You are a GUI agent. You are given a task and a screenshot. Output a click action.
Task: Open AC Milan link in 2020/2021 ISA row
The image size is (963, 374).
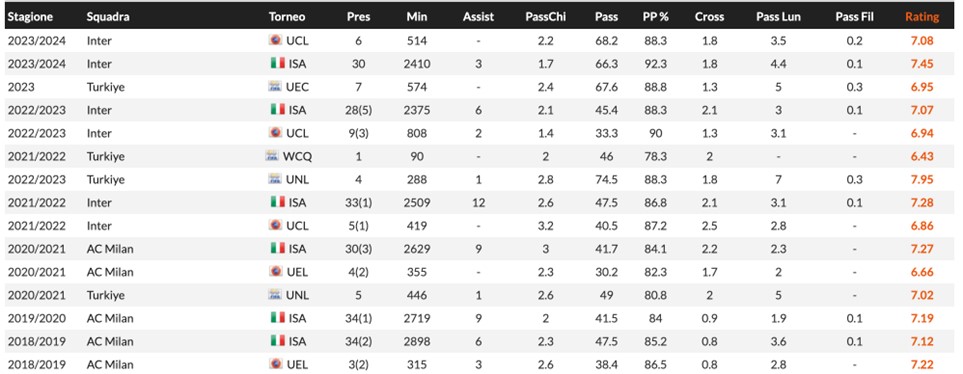(x=110, y=249)
